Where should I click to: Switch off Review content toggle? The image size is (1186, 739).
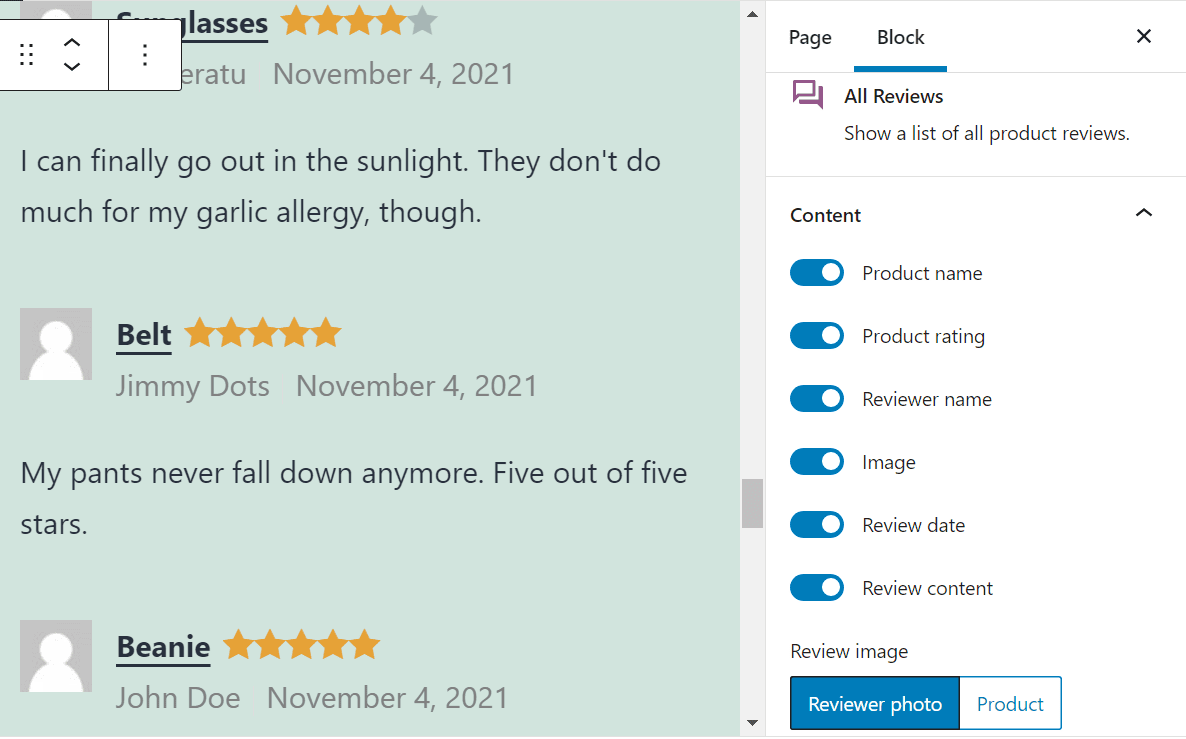point(817,588)
